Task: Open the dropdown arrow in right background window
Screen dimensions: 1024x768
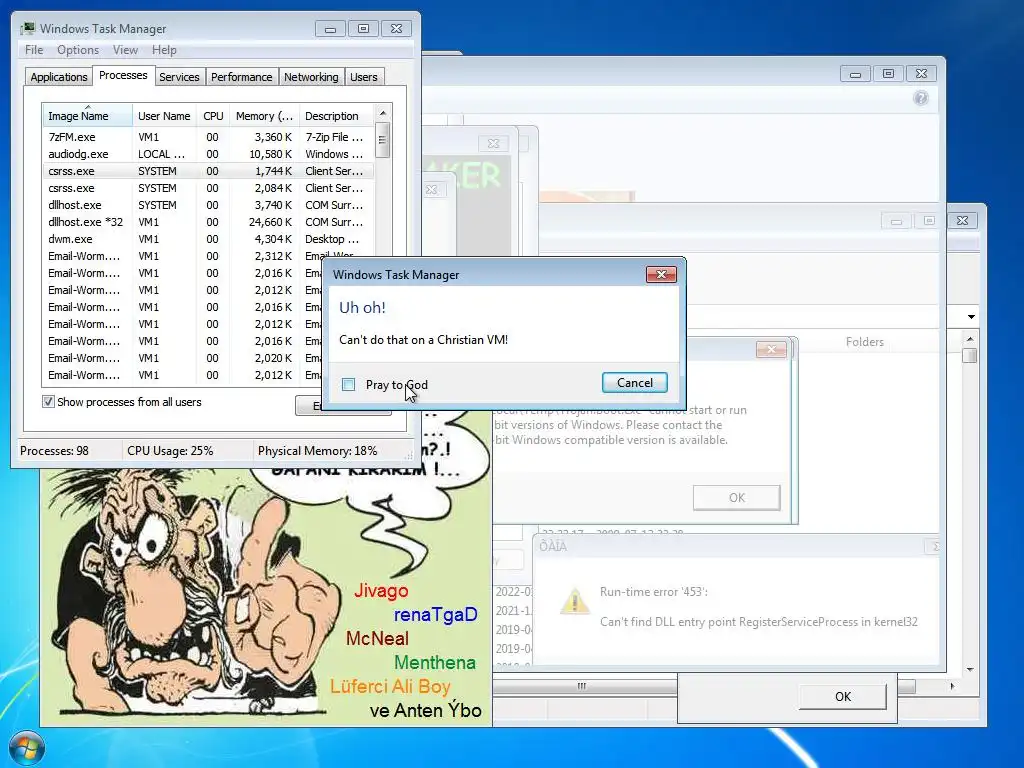Action: (971, 317)
